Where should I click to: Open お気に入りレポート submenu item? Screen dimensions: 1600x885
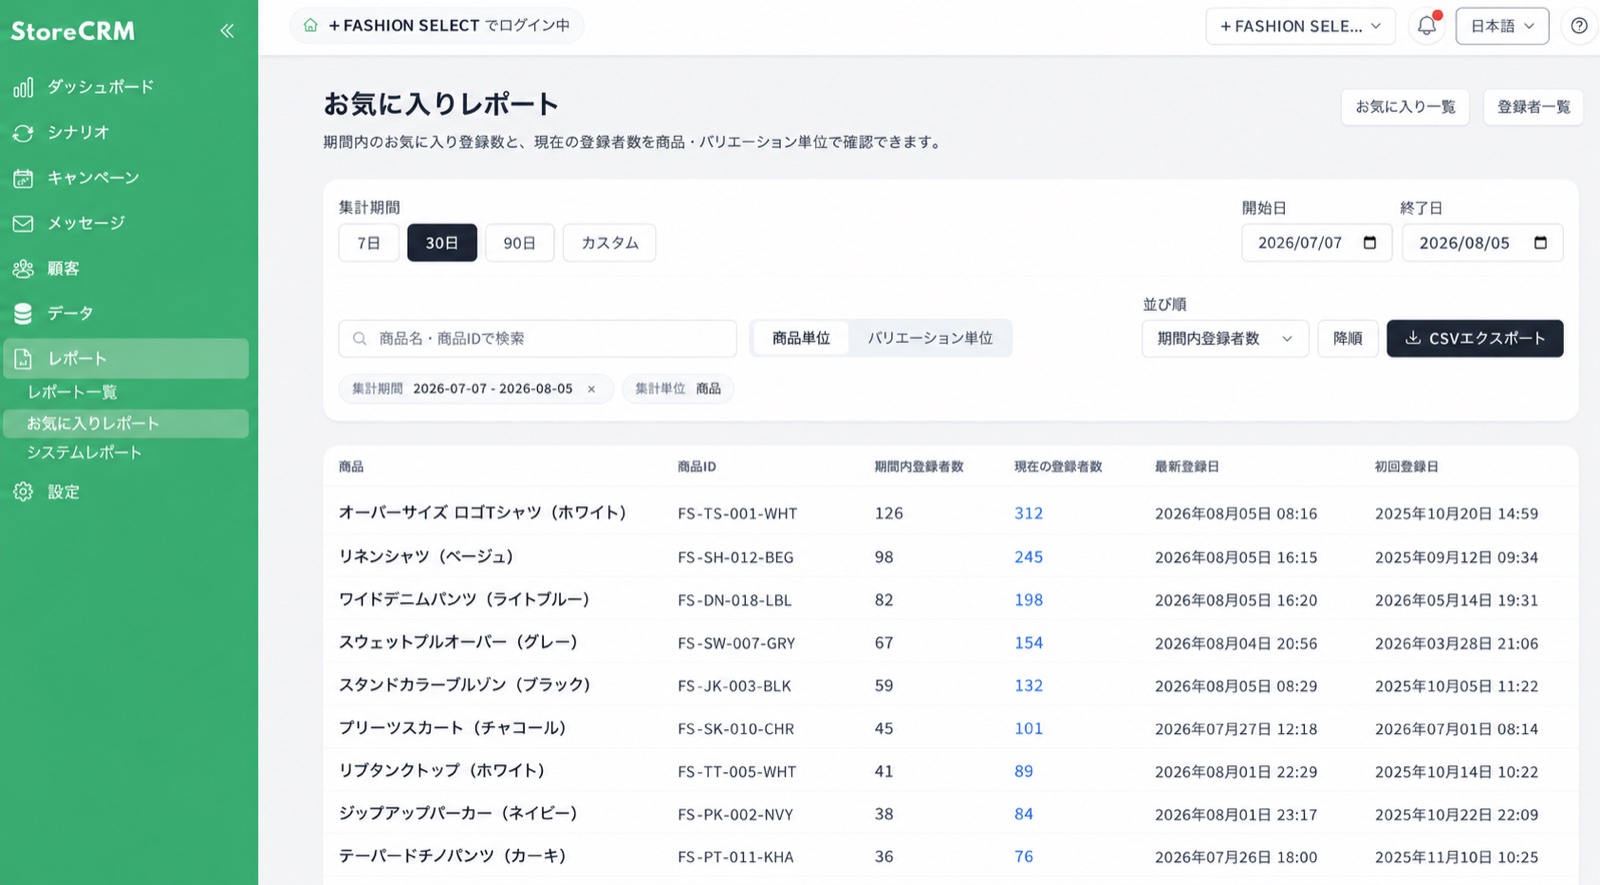tap(126, 423)
